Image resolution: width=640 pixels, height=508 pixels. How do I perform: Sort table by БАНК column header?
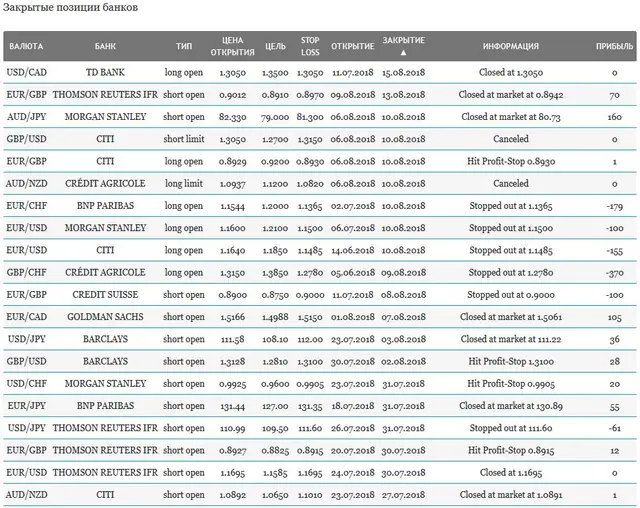(105, 46)
